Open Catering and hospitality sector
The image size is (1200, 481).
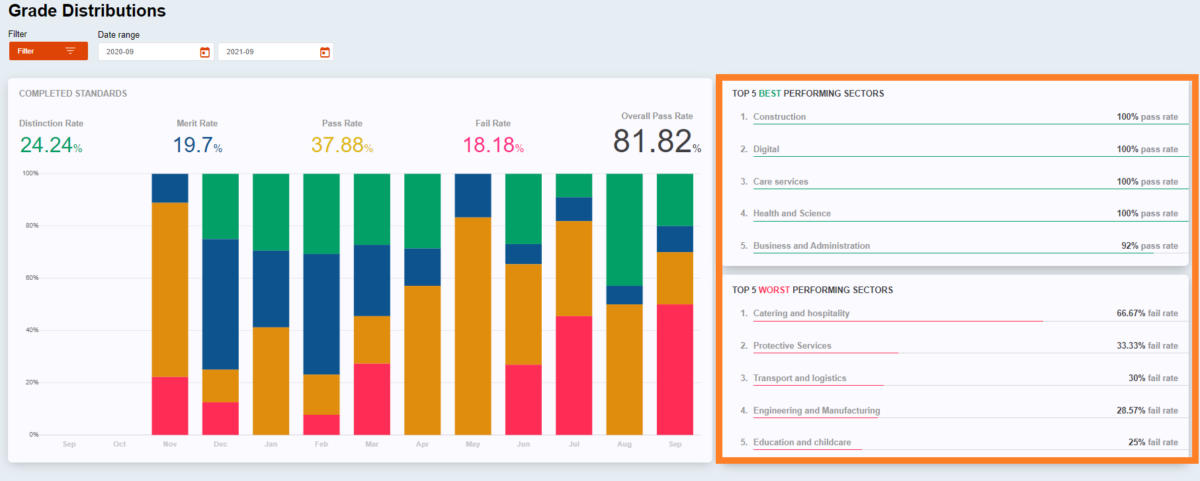[x=801, y=314]
